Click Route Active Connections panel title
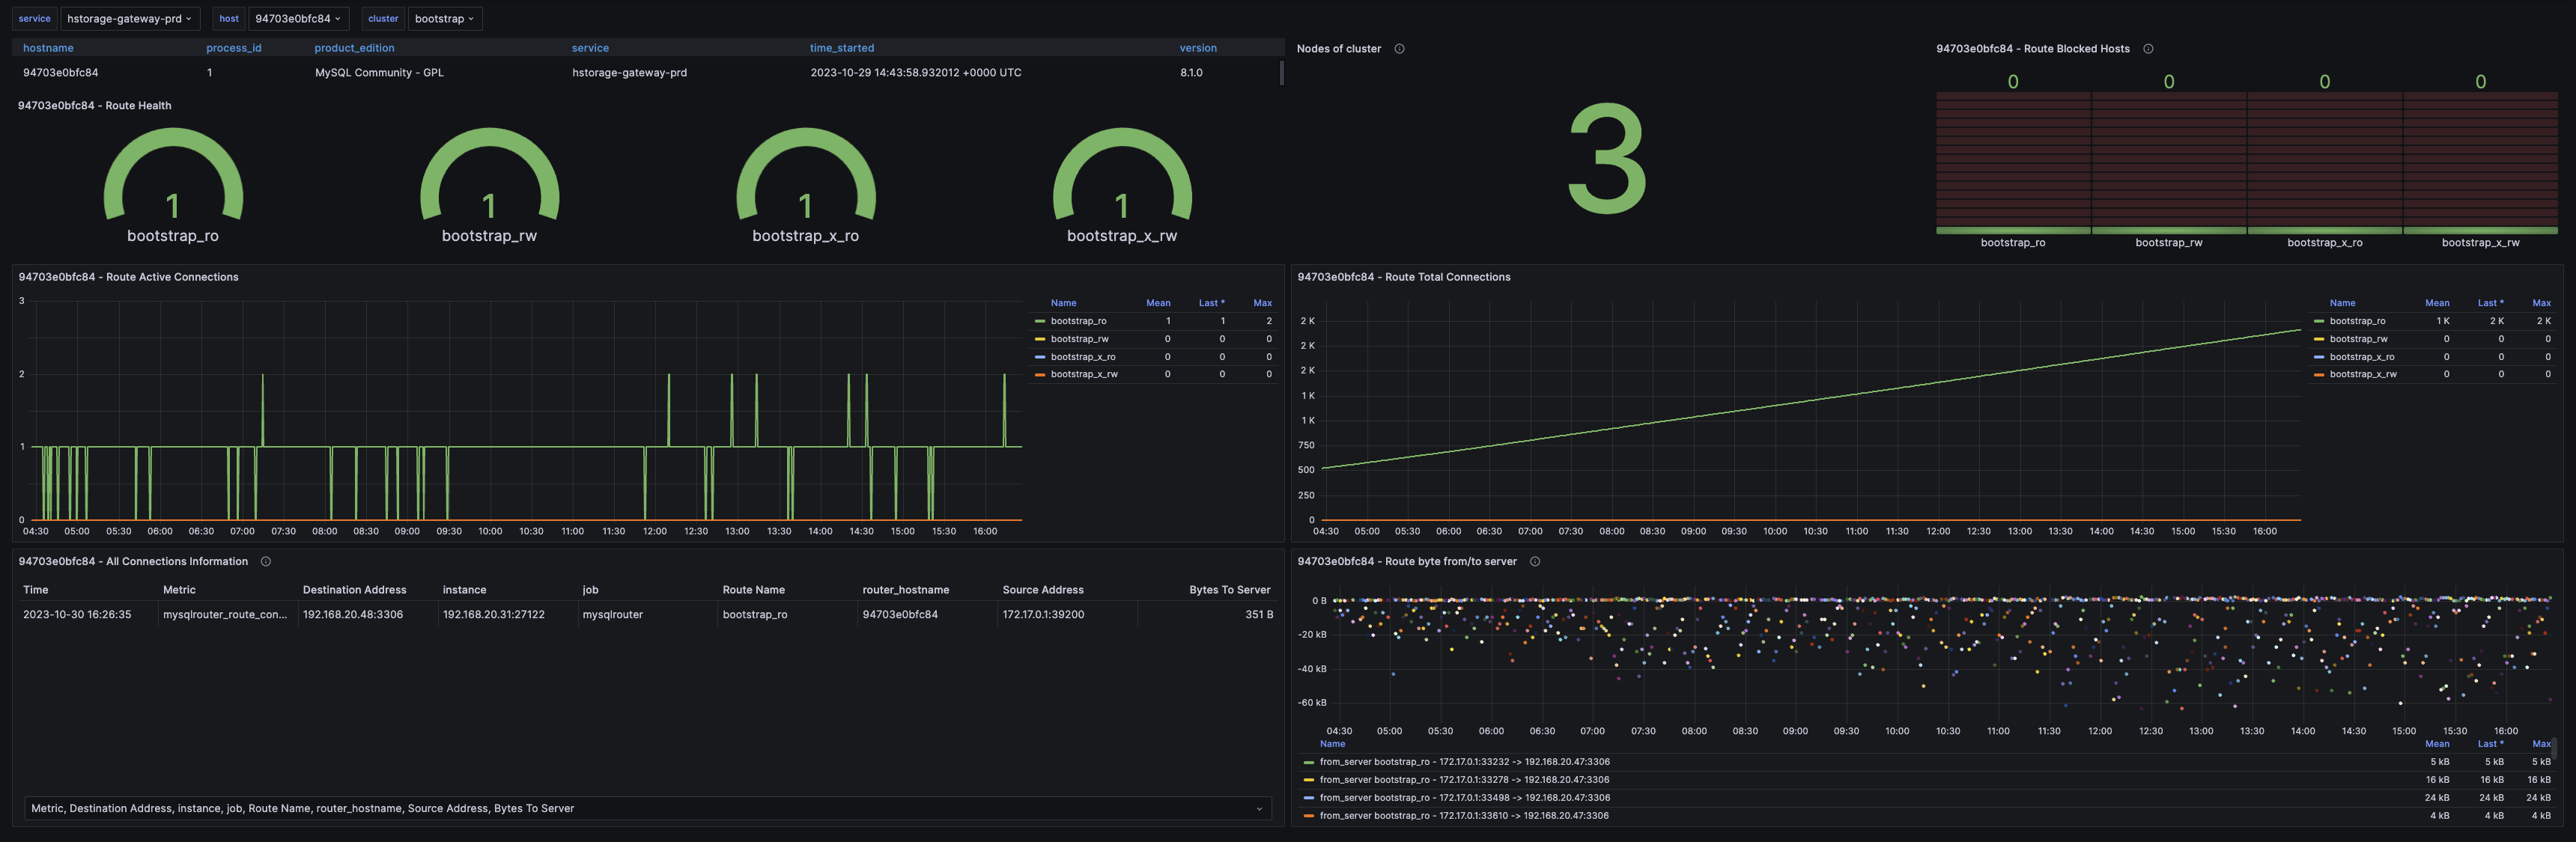The width and height of the screenshot is (2576, 842). [128, 277]
